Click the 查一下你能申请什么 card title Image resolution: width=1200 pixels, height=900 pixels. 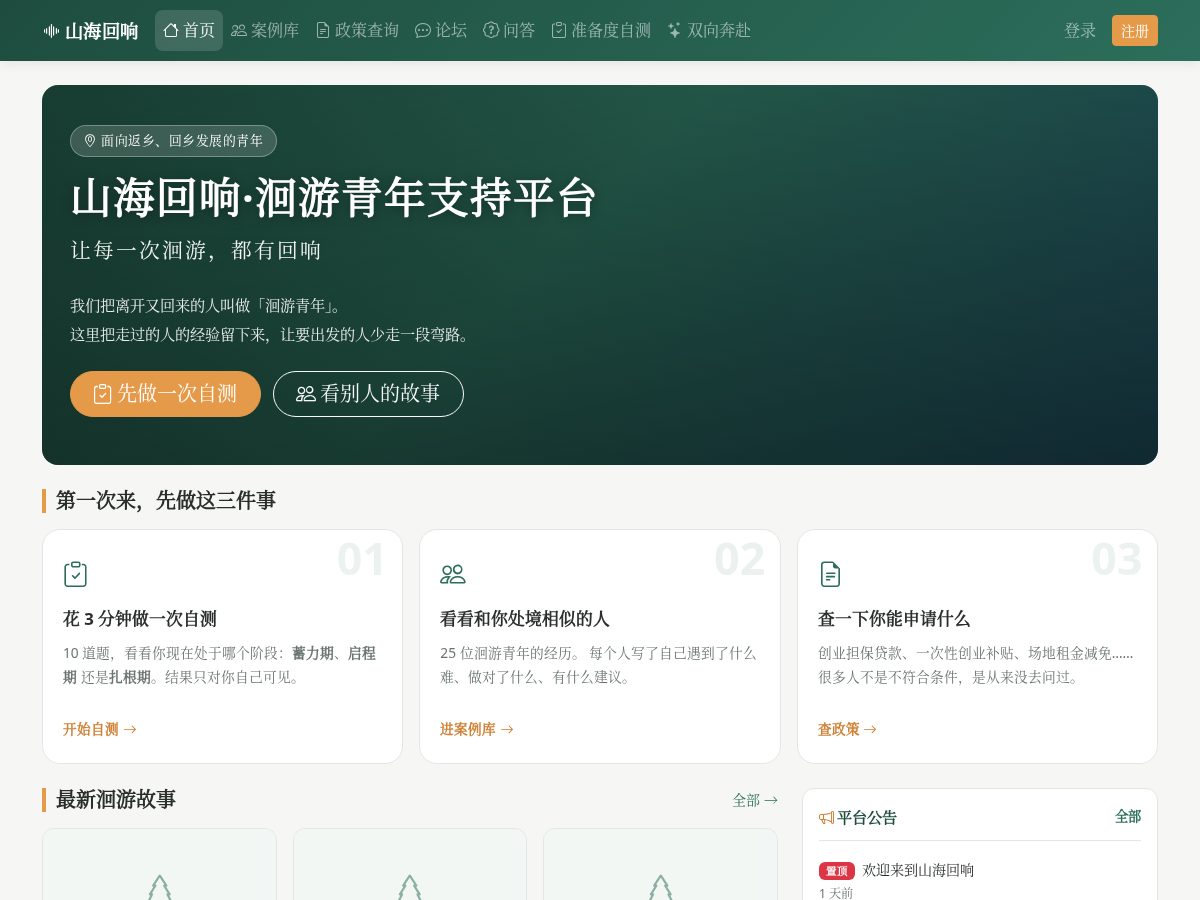(894, 619)
